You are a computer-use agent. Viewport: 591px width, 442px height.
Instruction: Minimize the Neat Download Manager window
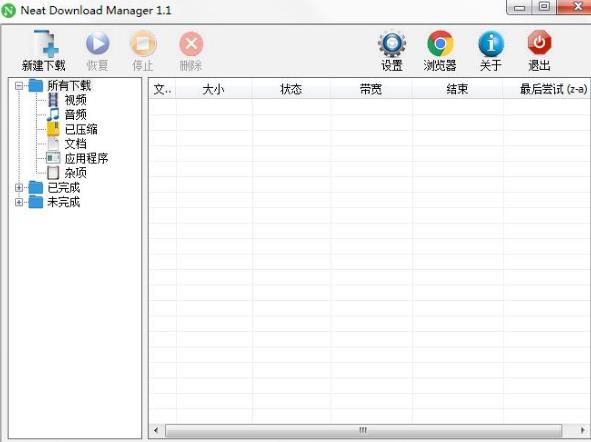click(519, 8)
